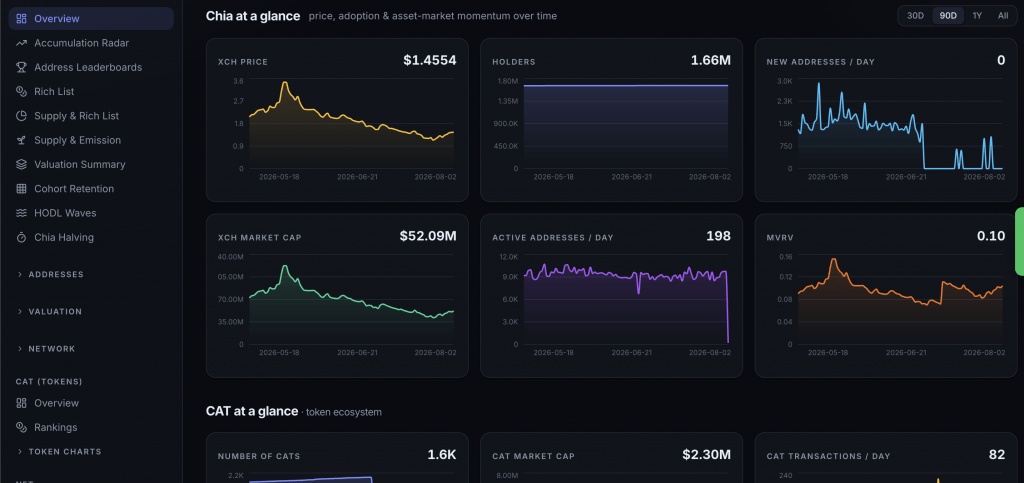
Task: Expand the NETWORK sidebar section
Action: point(46,349)
